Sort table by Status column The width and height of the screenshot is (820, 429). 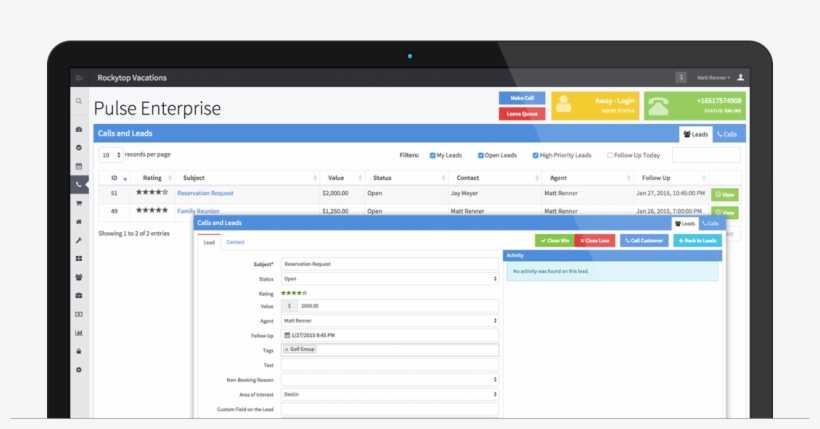pos(406,178)
